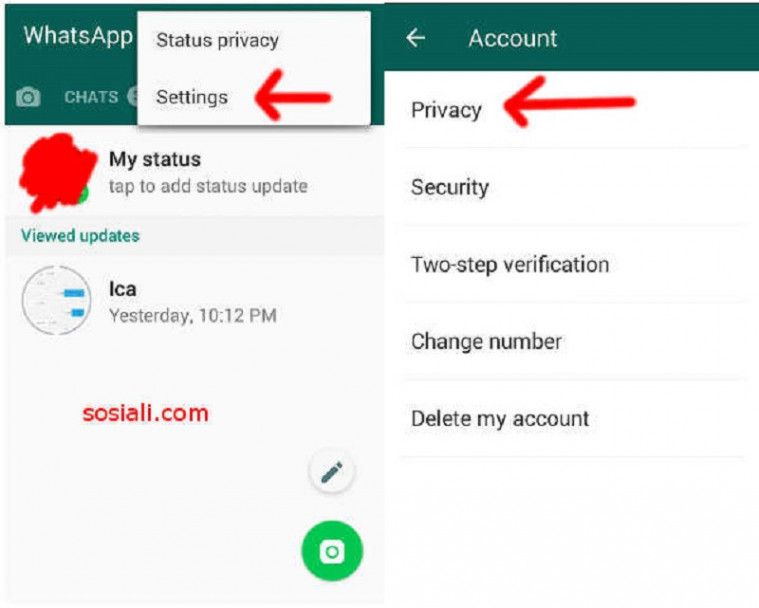Viewport: 759px width, 608px height.
Task: Open Ica's status from Yesterday 10:12 PM
Action: coord(194,301)
